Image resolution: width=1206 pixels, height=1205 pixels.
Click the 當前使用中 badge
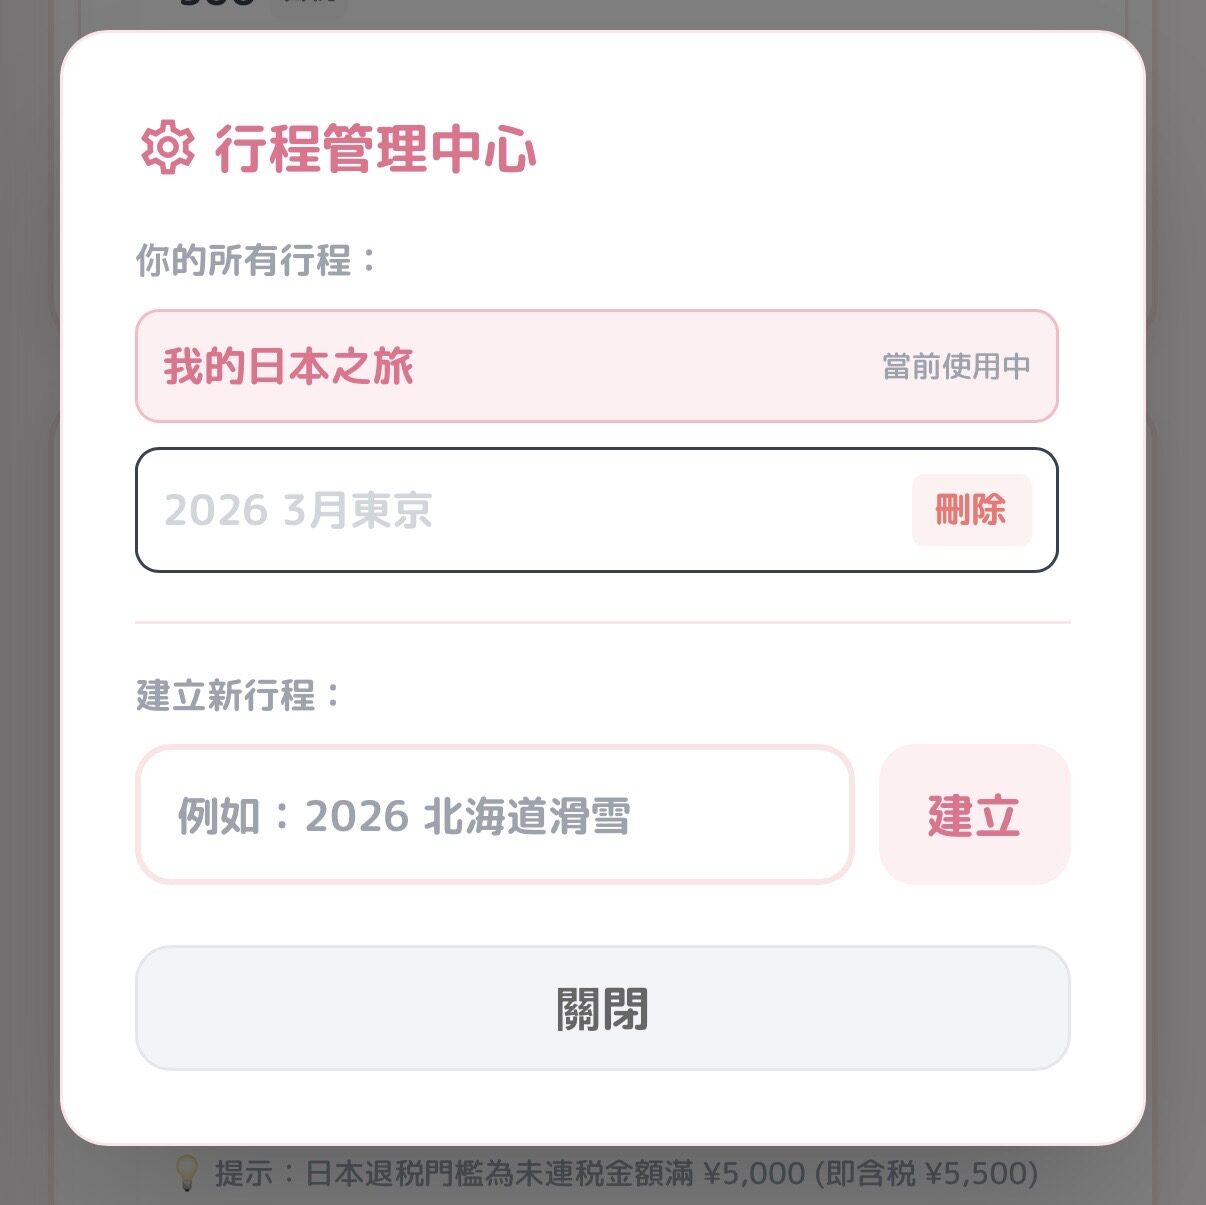pyautogui.click(x=957, y=366)
